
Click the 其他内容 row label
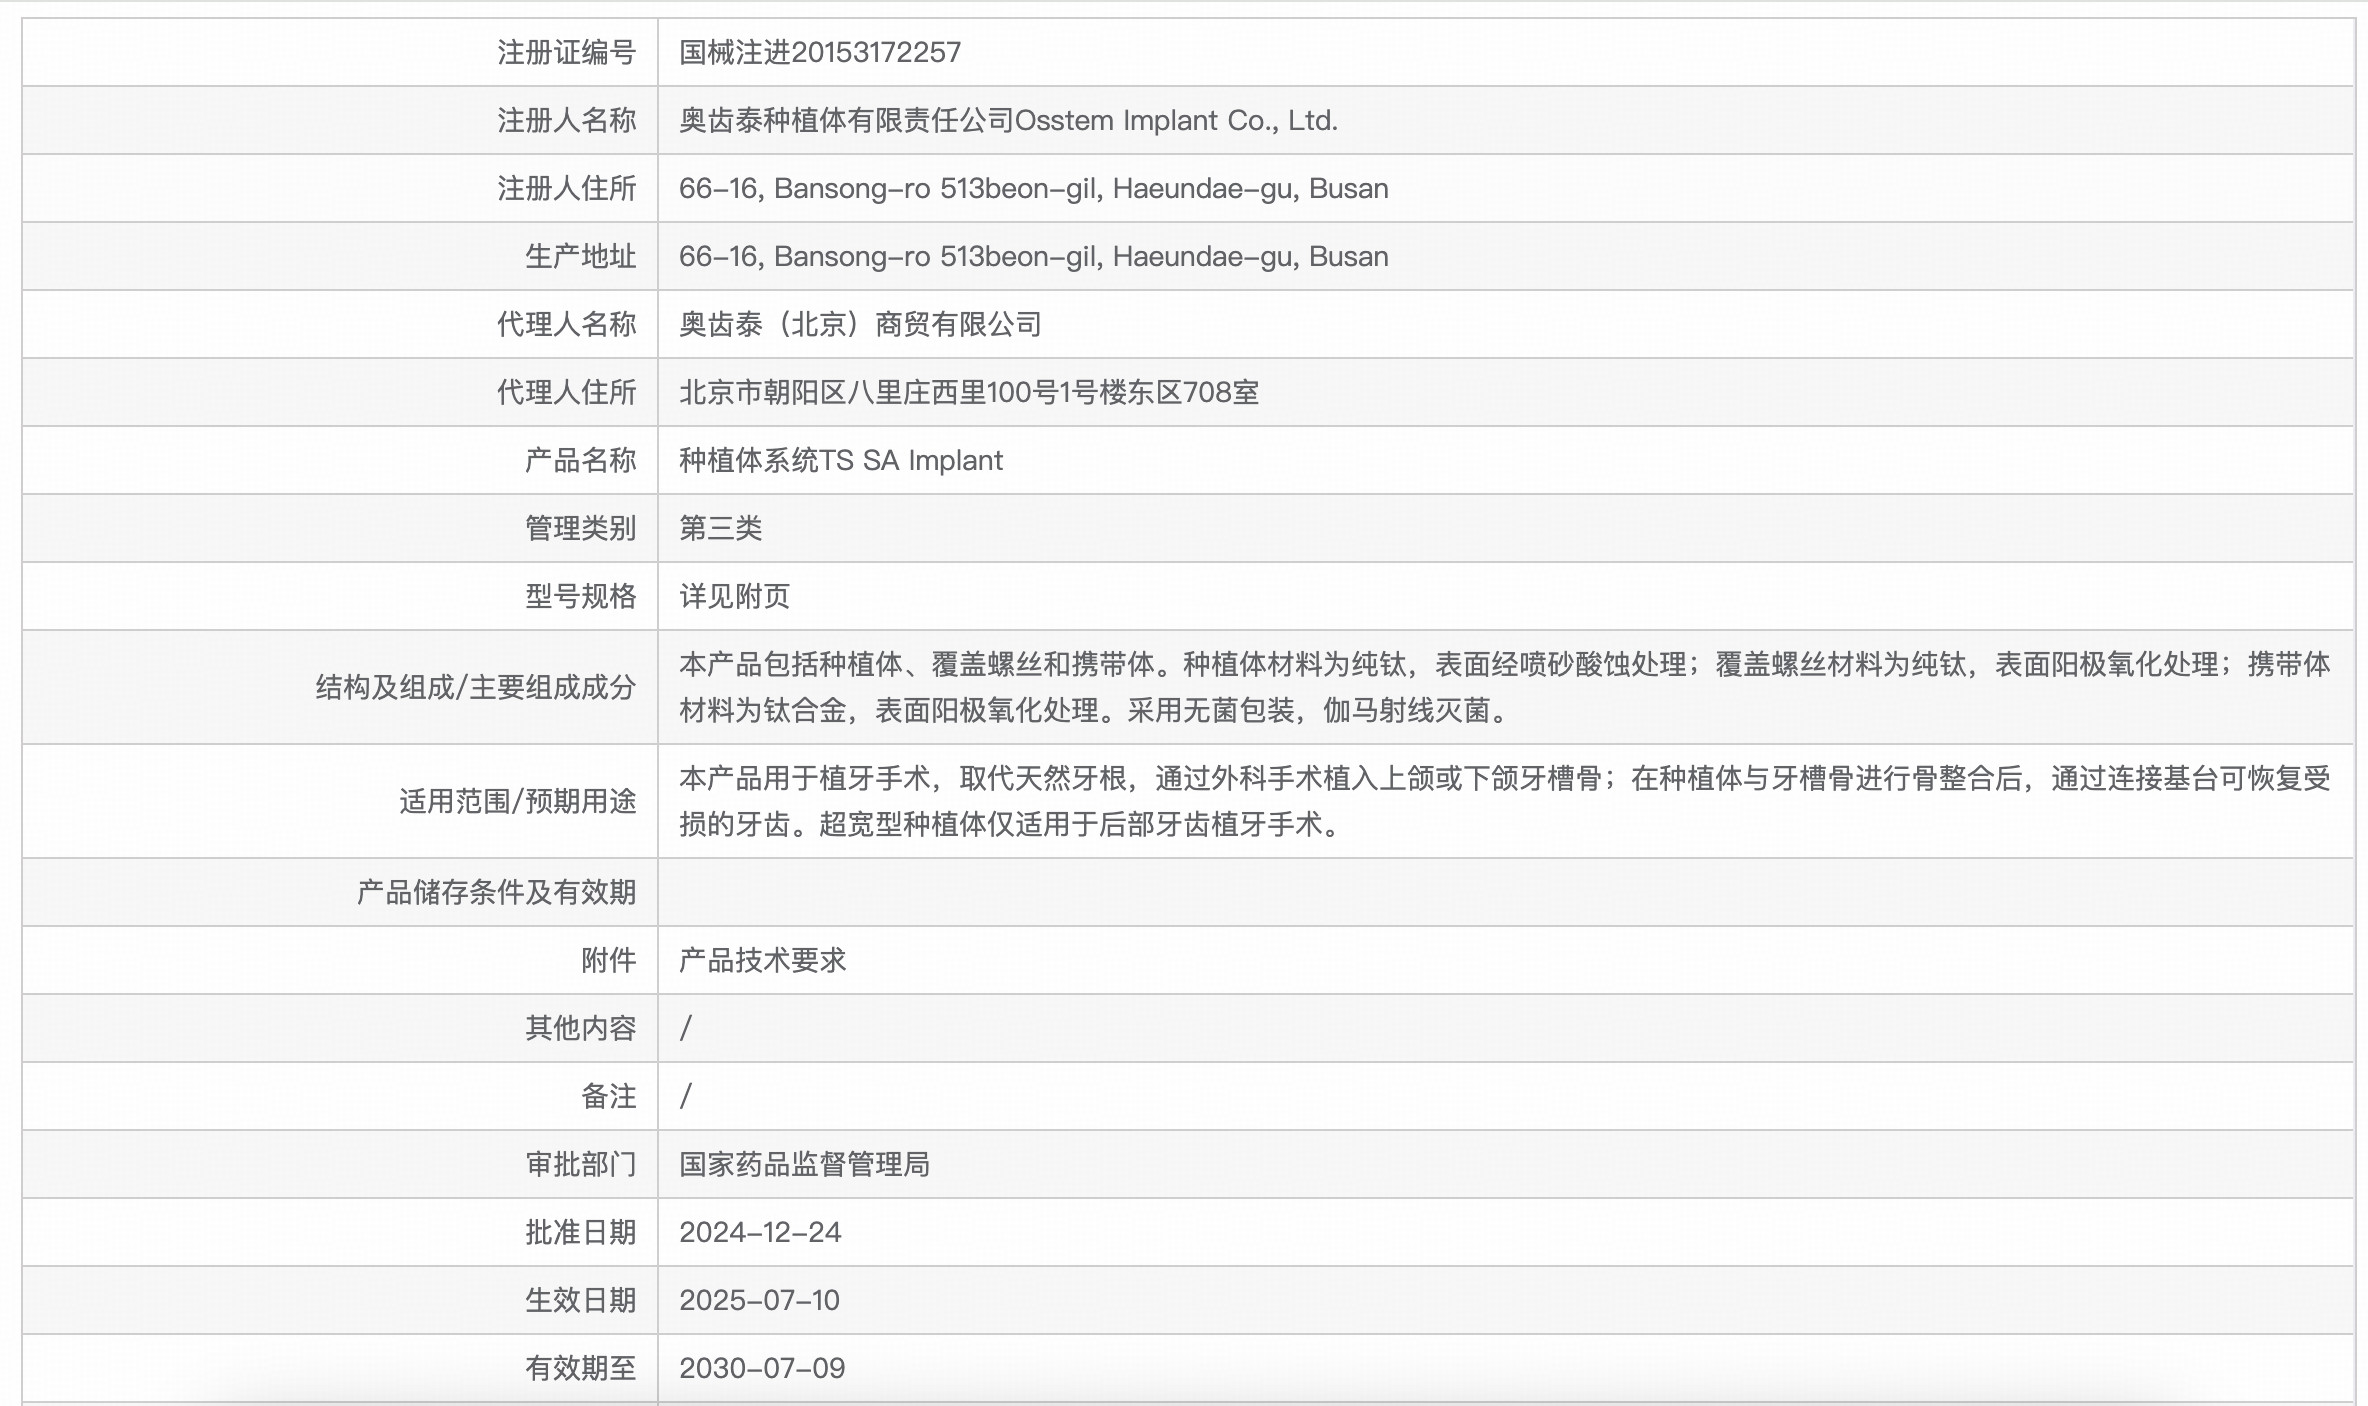coord(580,1028)
